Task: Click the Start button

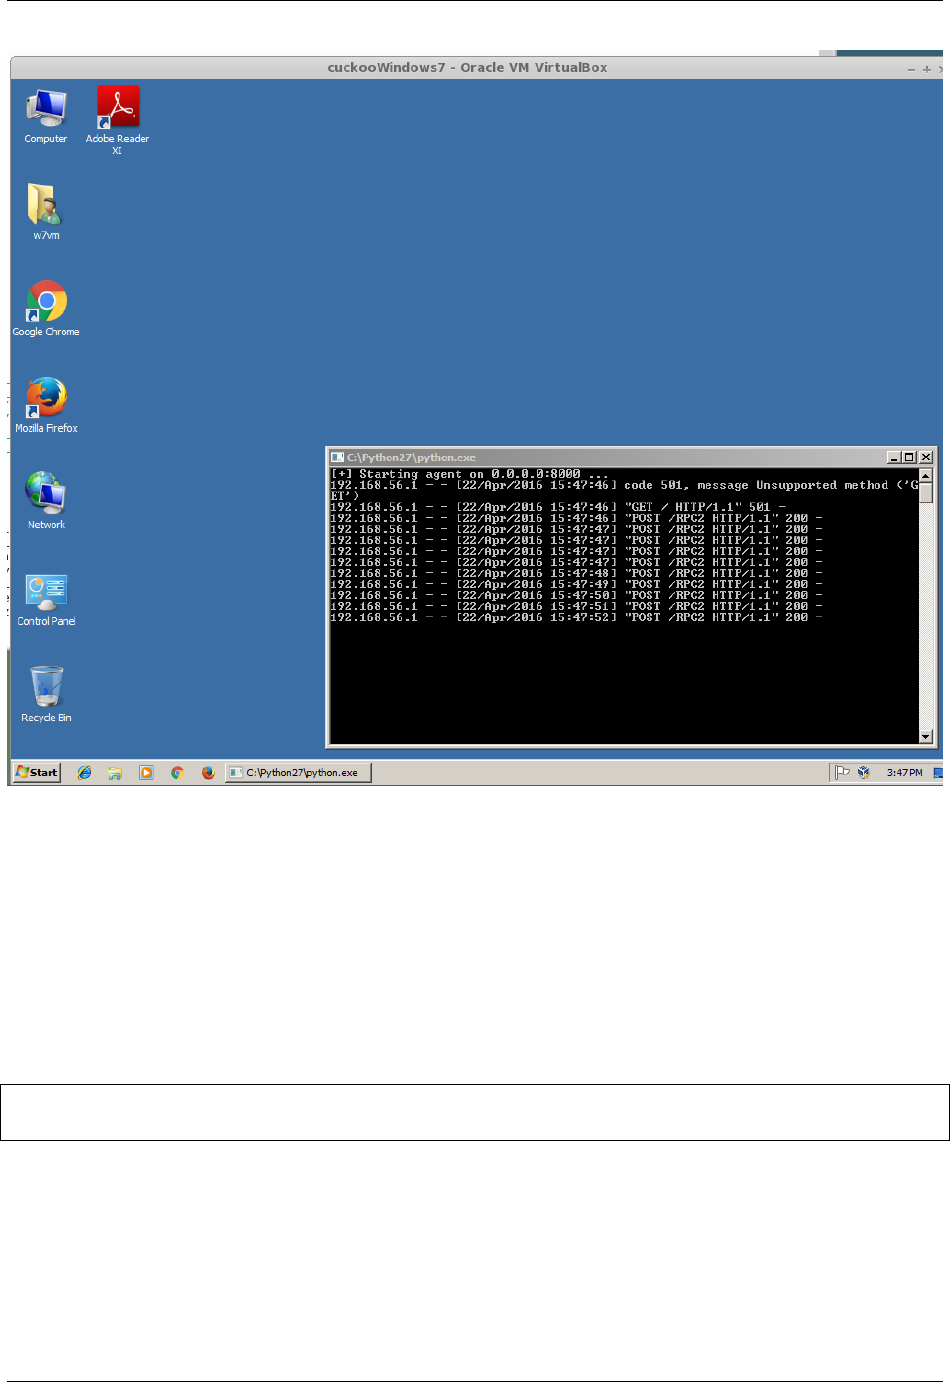Action: pos(37,772)
